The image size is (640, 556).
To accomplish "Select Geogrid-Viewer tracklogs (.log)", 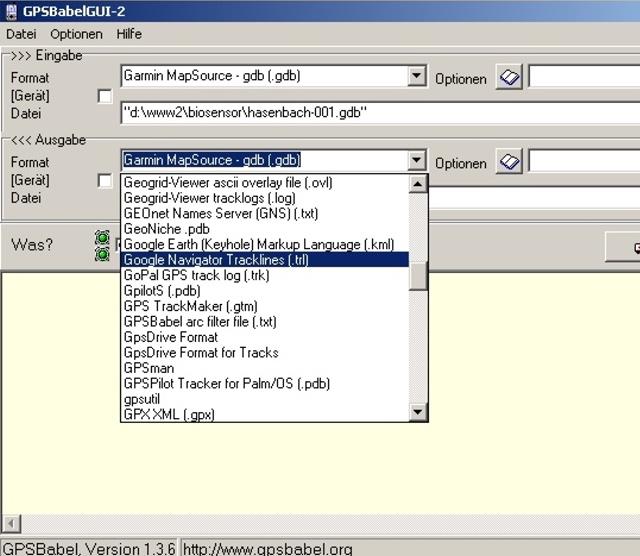I will 265,198.
